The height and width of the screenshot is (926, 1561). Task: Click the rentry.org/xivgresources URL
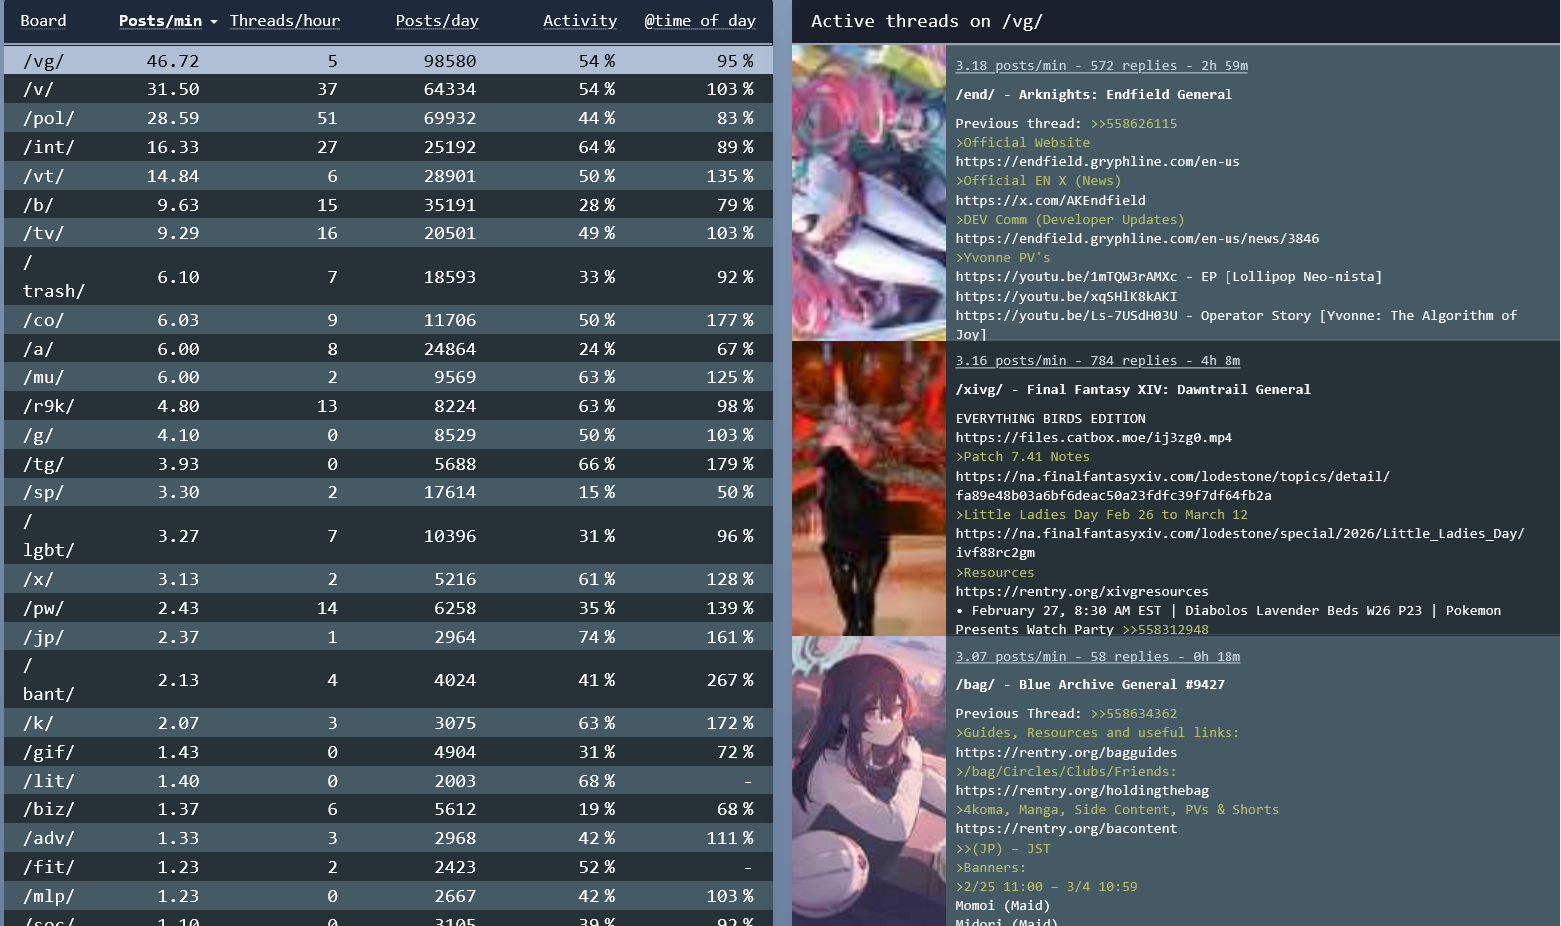click(1082, 592)
